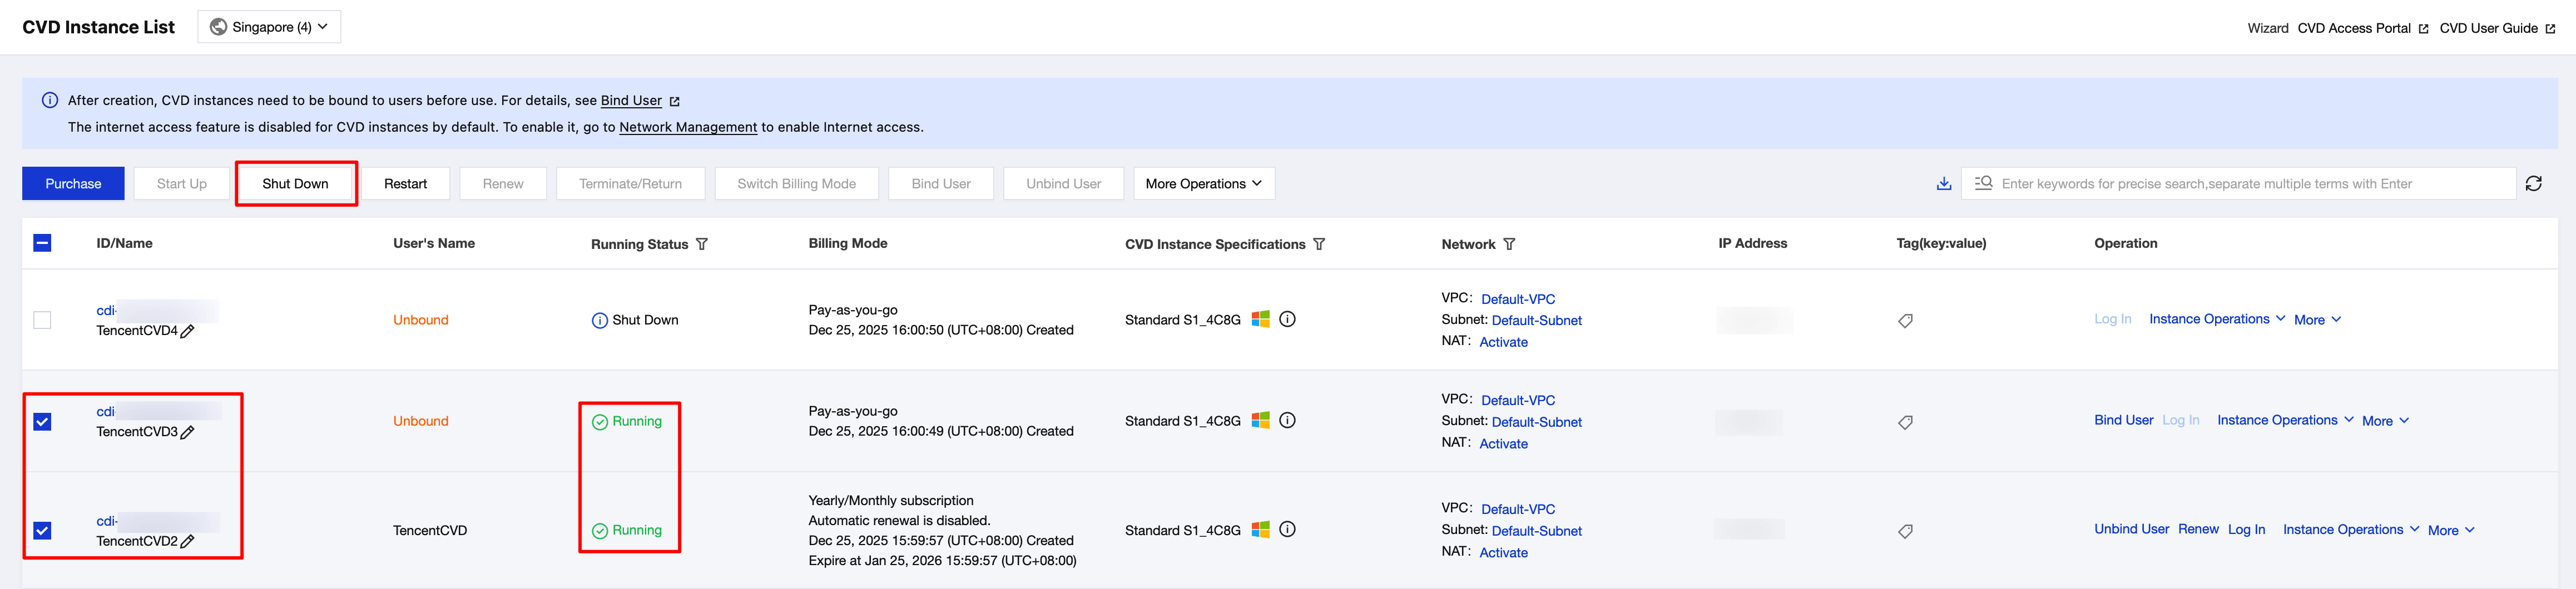Click Bind User link for TencentCVD3
This screenshot has height=589, width=2576.
click(x=2123, y=420)
